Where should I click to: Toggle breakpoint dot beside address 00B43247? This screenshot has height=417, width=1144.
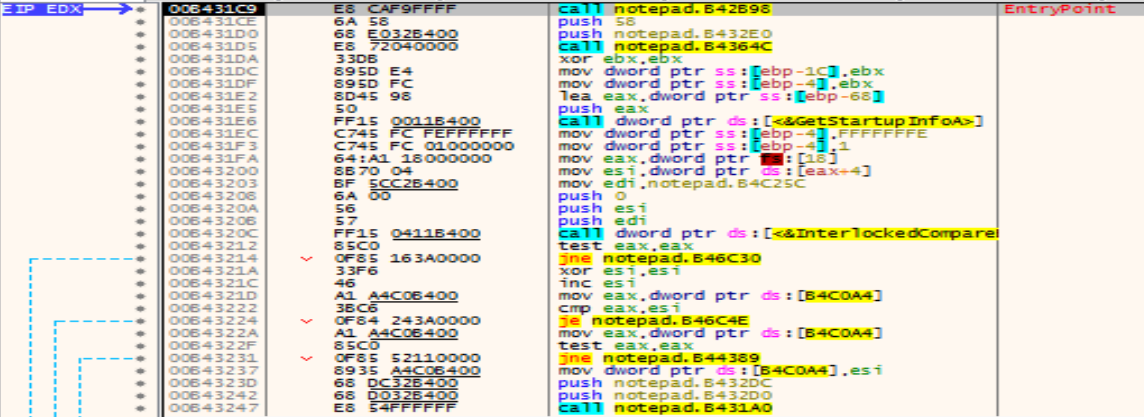coord(141,408)
